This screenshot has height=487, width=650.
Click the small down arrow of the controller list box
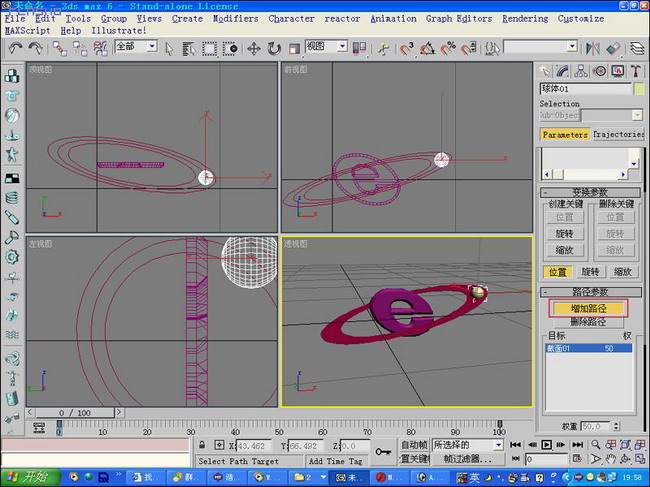pos(634,164)
